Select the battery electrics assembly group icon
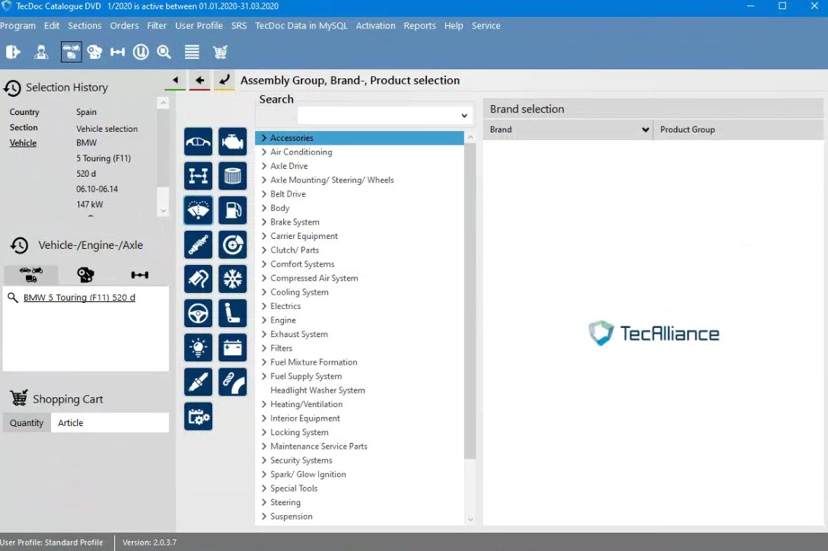The height and width of the screenshot is (551, 828). pos(232,348)
